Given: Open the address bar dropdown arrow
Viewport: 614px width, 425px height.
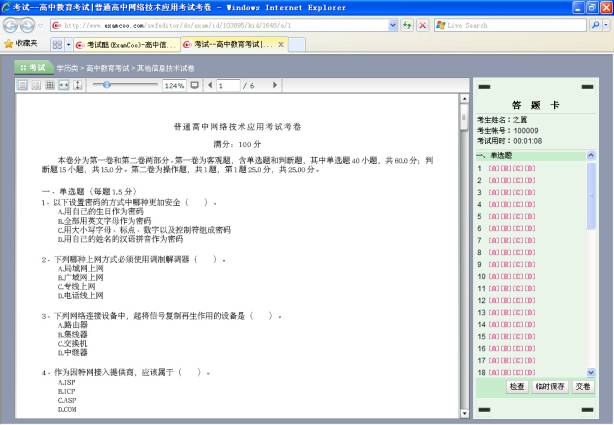Looking at the screenshot, I should [x=392, y=24].
